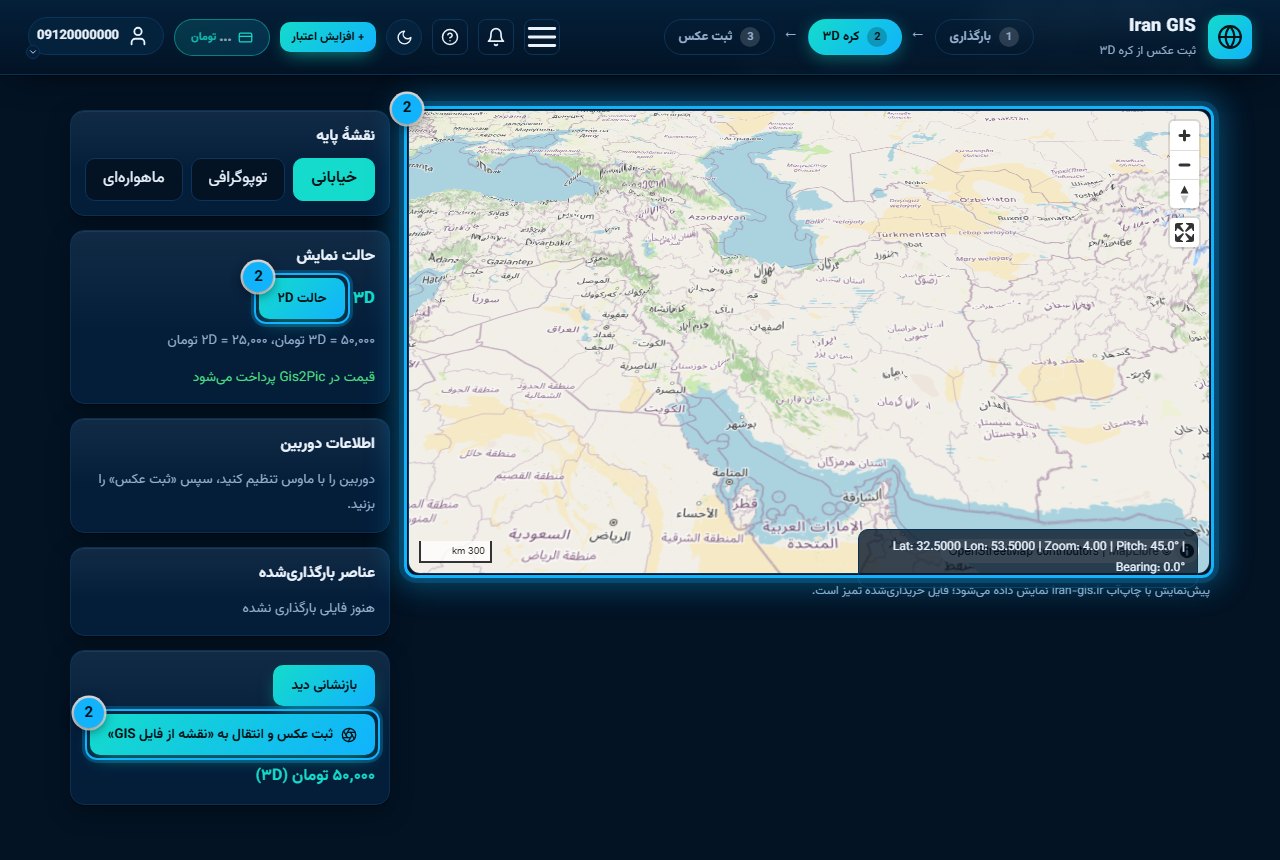Go to step 3 ثبت عکس
This screenshot has width=1280, height=860.
pyautogui.click(x=719, y=37)
